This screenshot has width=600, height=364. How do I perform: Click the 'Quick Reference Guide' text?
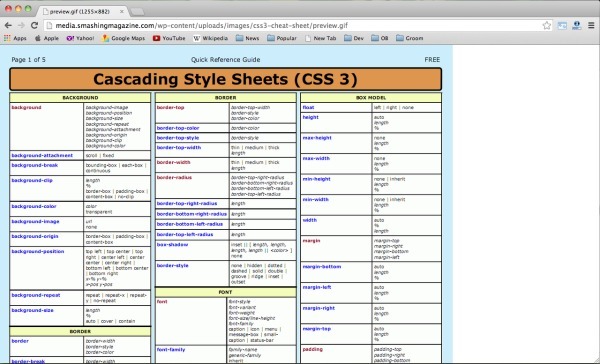tap(225, 60)
